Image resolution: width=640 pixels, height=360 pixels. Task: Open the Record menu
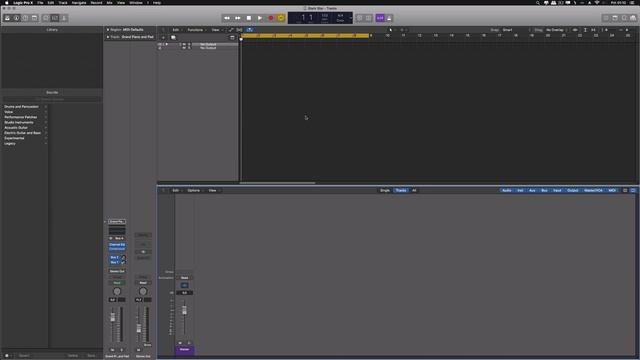(x=96, y=2)
